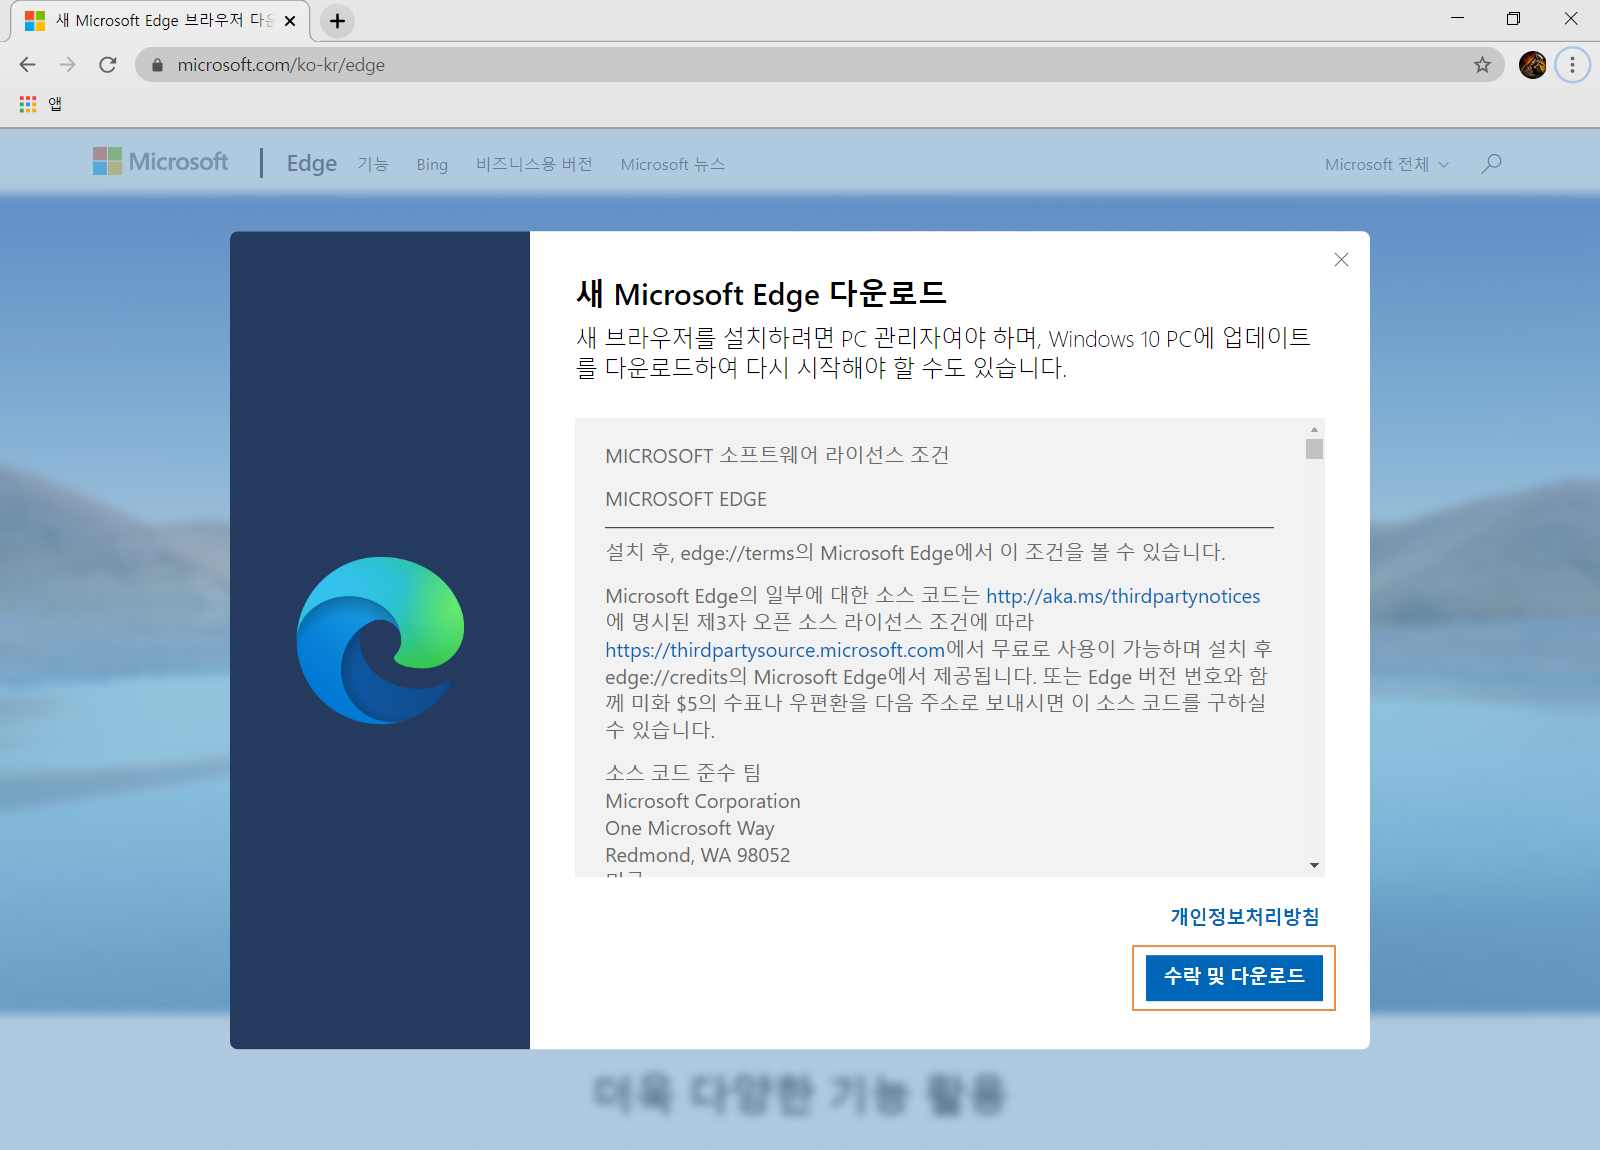Image resolution: width=1600 pixels, height=1150 pixels.
Task: Click the license scrollbar thumb
Action: tap(1314, 449)
